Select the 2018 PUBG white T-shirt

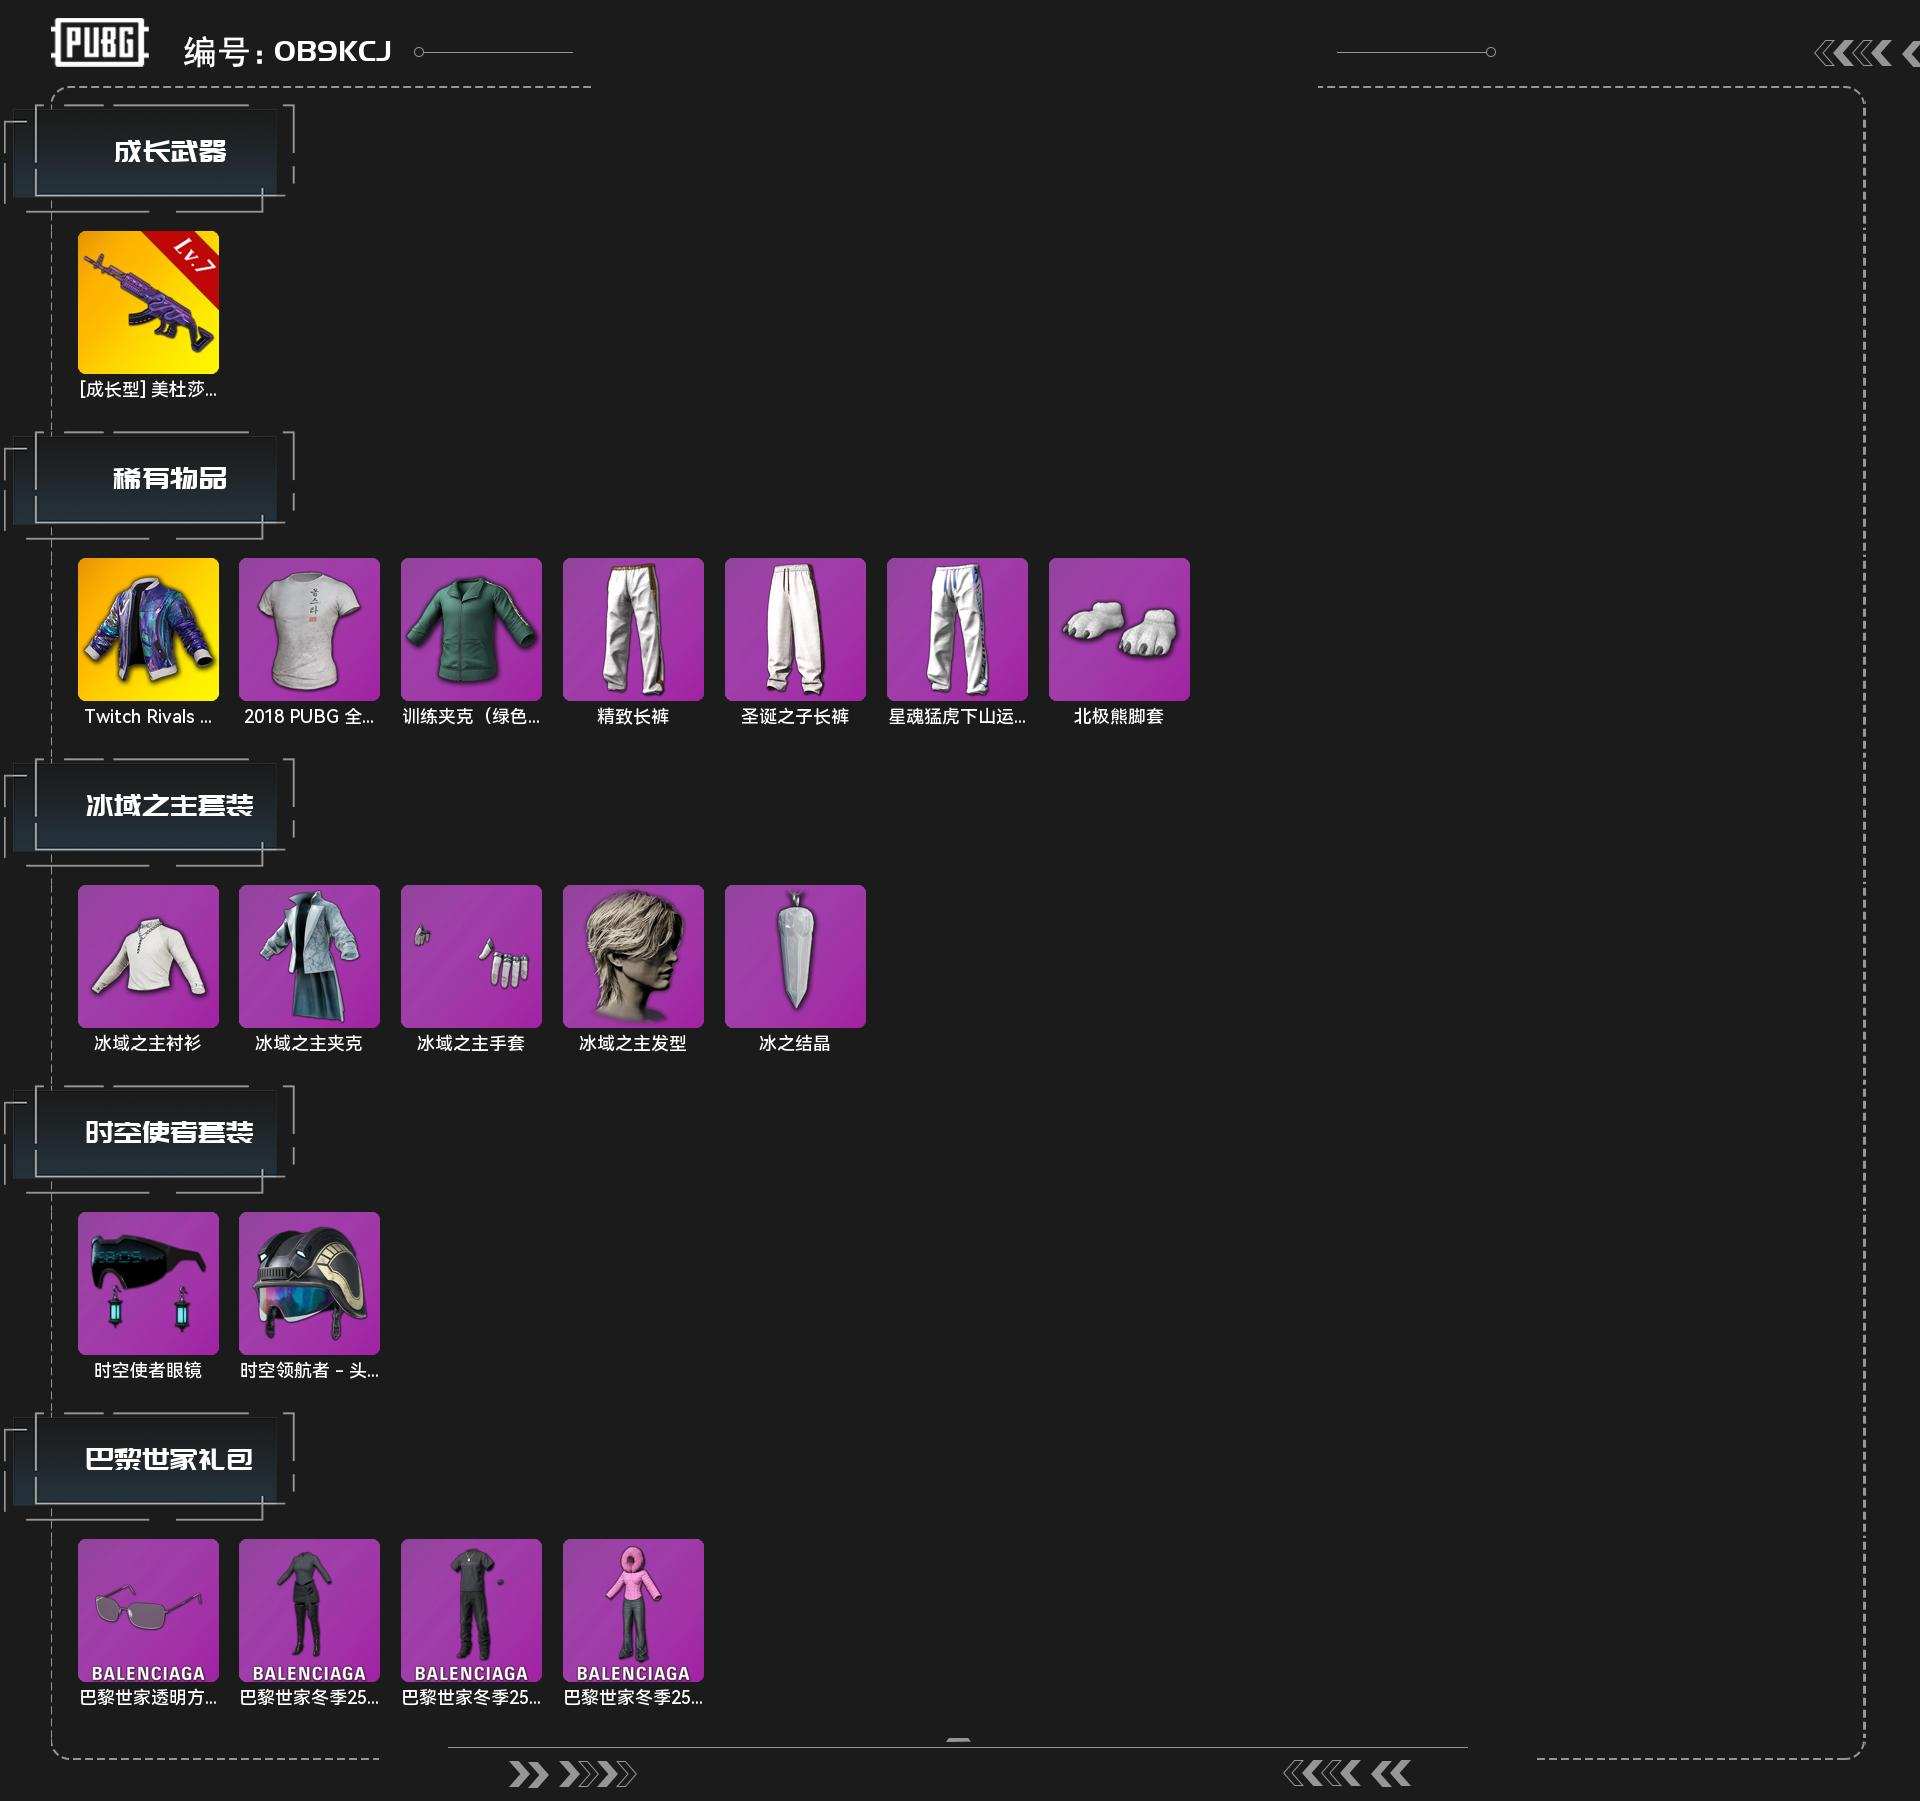pos(309,629)
